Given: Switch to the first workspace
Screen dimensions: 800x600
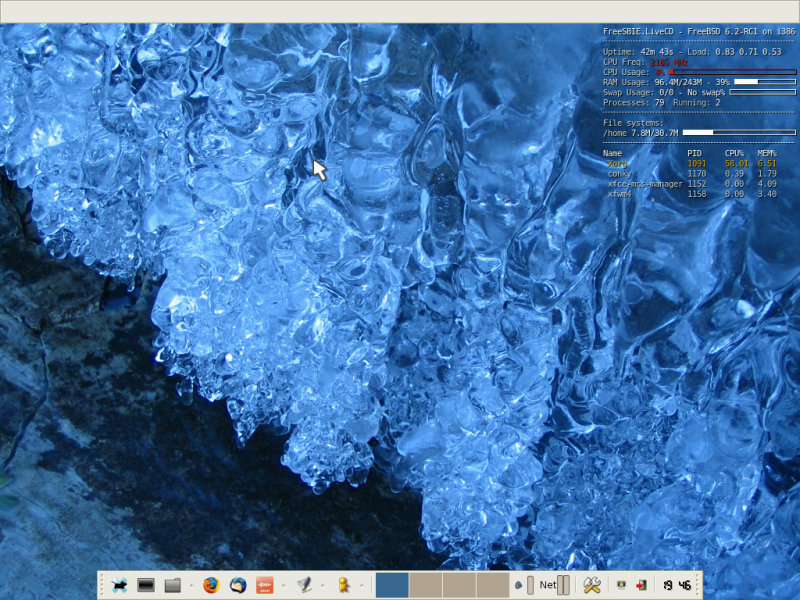Looking at the screenshot, I should (392, 585).
